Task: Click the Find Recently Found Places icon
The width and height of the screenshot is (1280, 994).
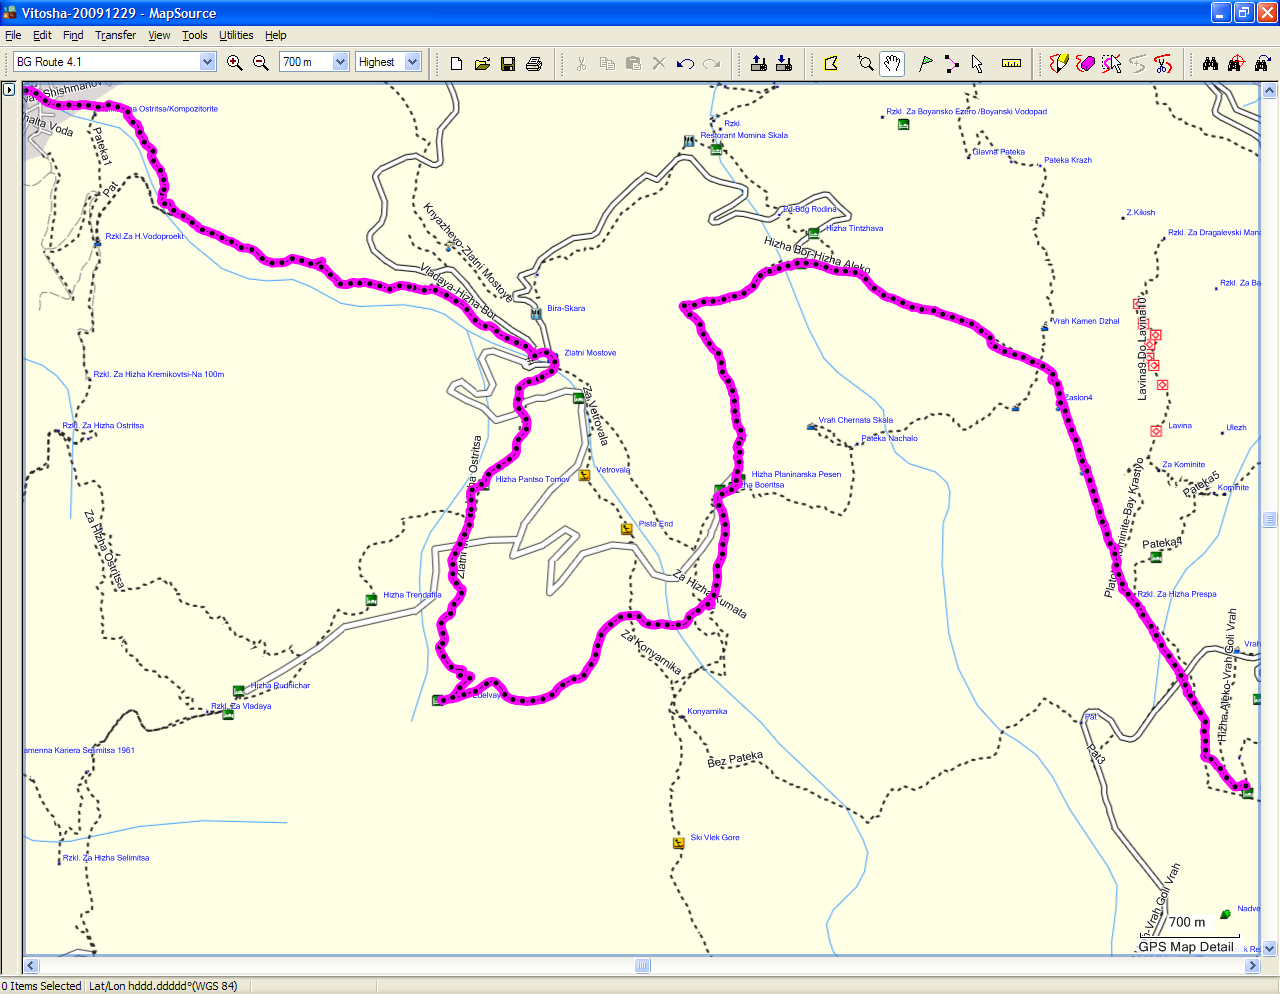Action: [x=1262, y=63]
